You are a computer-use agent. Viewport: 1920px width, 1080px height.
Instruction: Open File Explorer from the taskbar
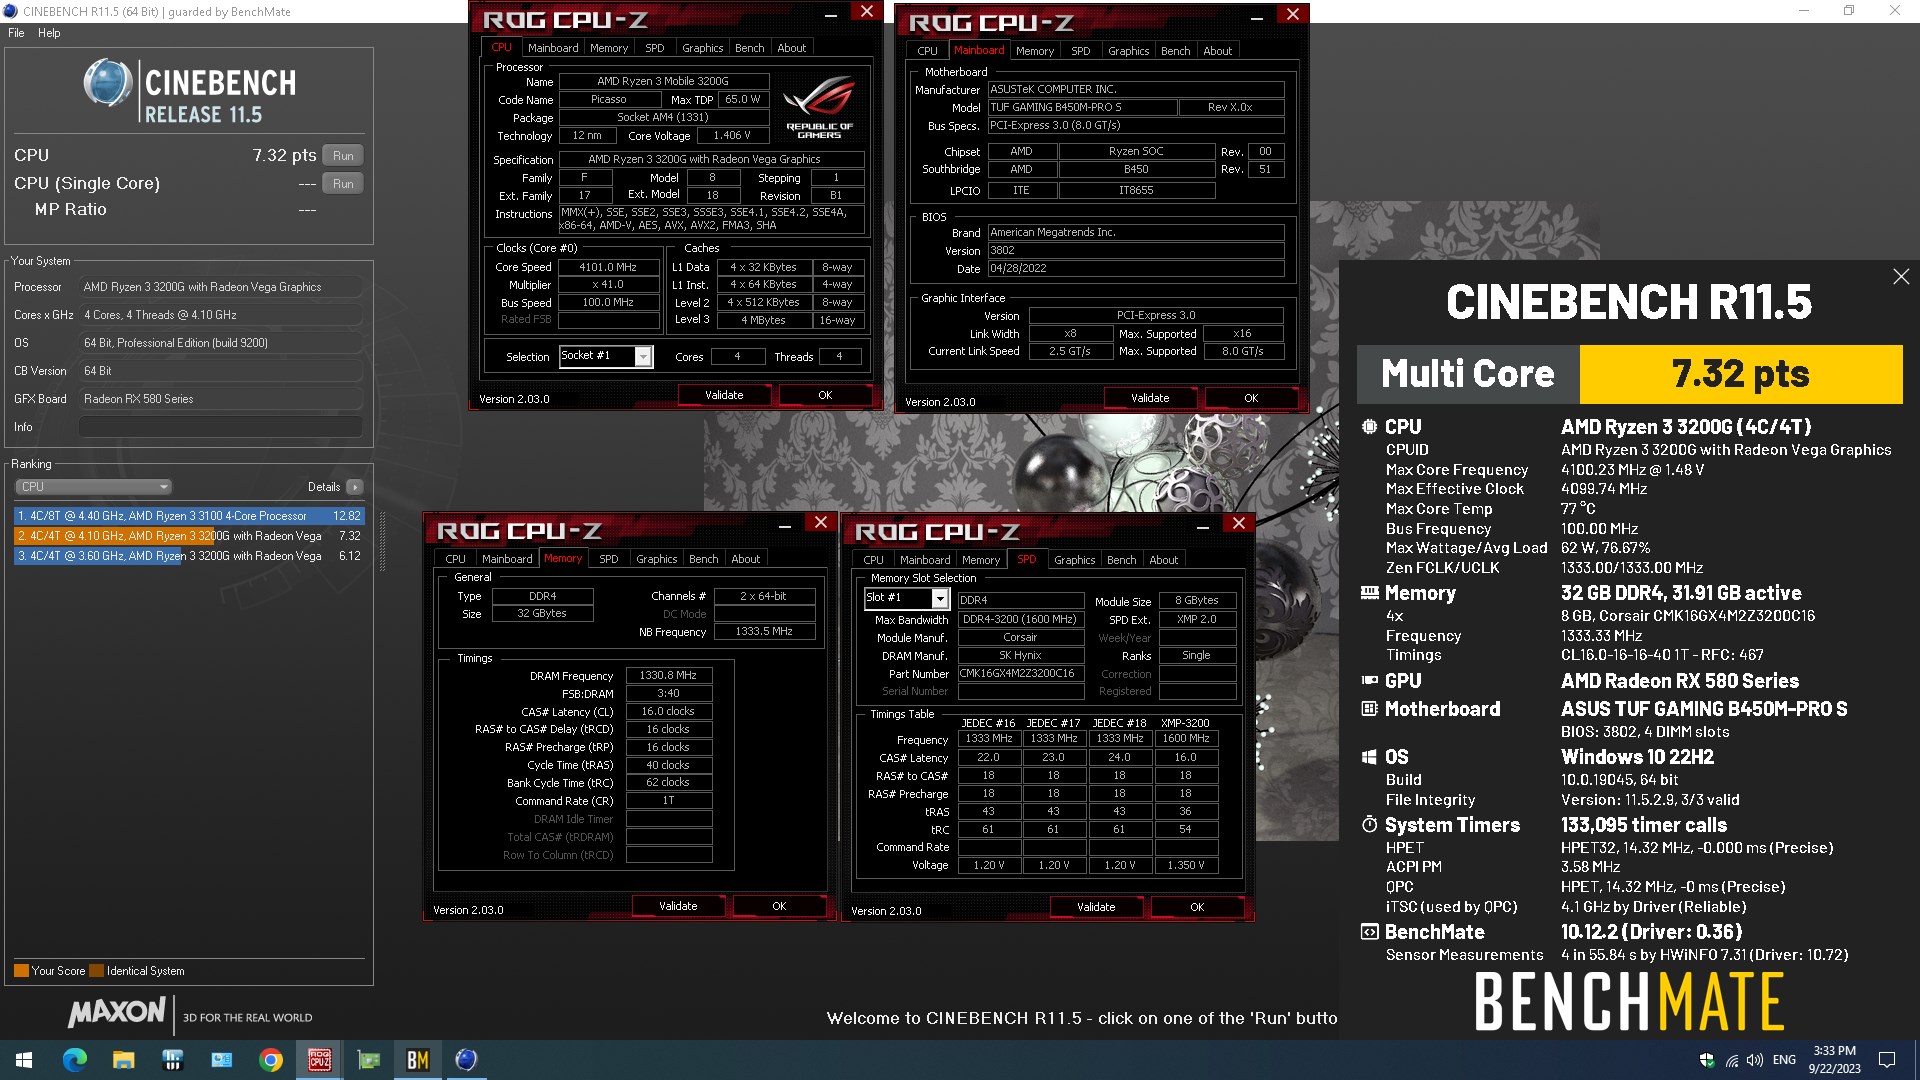pyautogui.click(x=123, y=1060)
